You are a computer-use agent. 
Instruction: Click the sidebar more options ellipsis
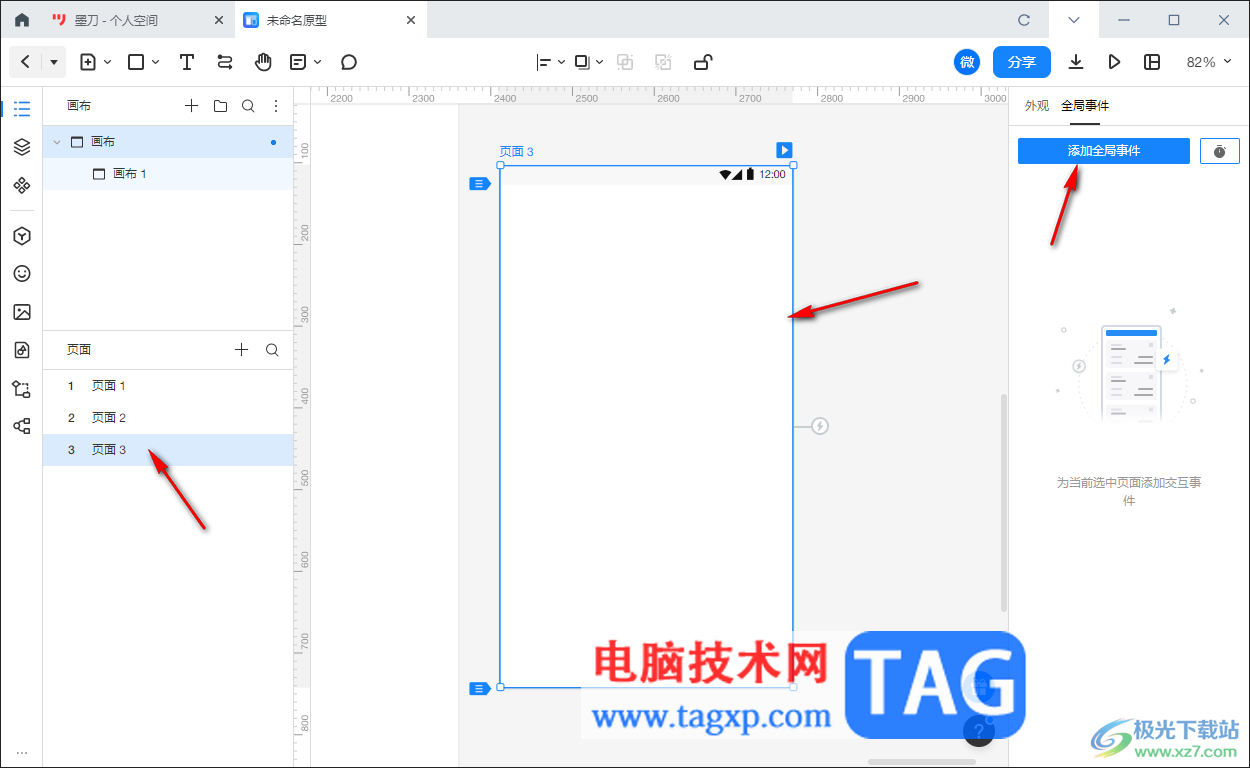pyautogui.click(x=22, y=752)
